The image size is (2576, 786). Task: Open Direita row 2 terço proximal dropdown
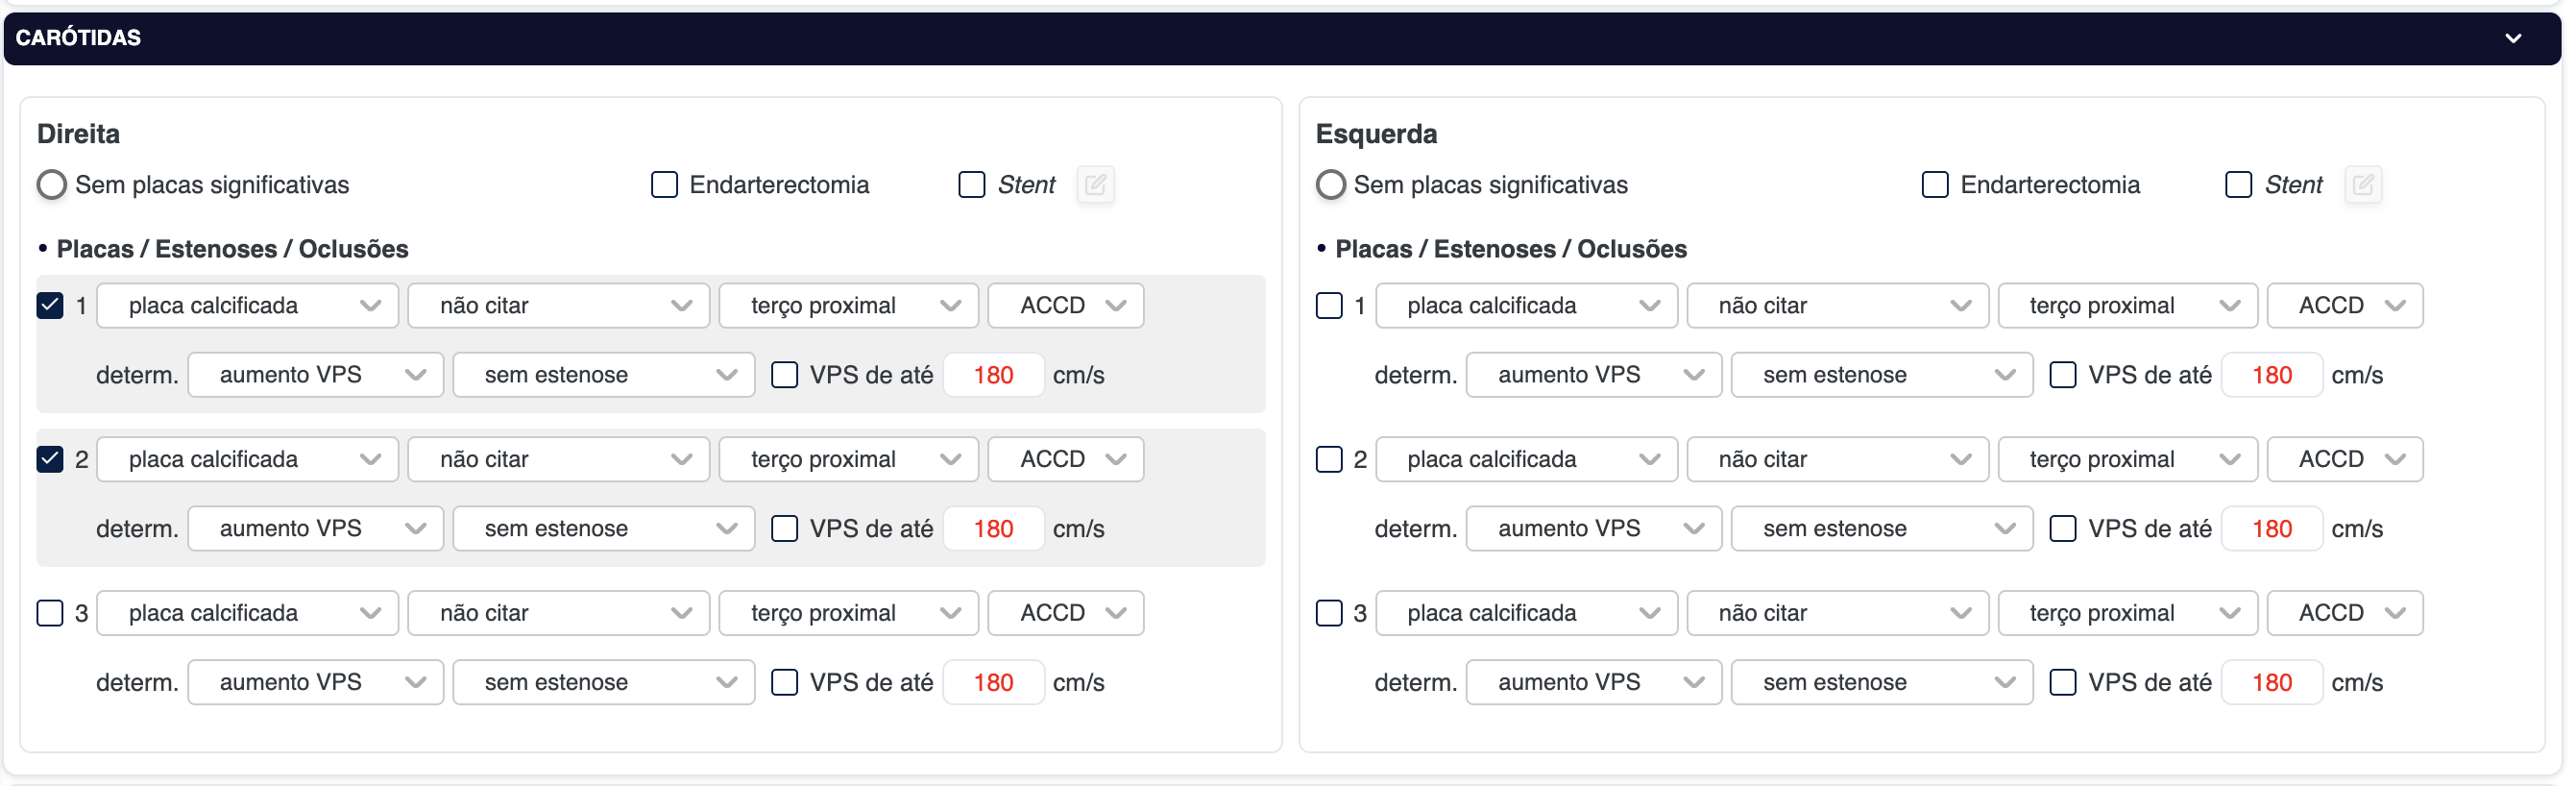[x=848, y=459]
